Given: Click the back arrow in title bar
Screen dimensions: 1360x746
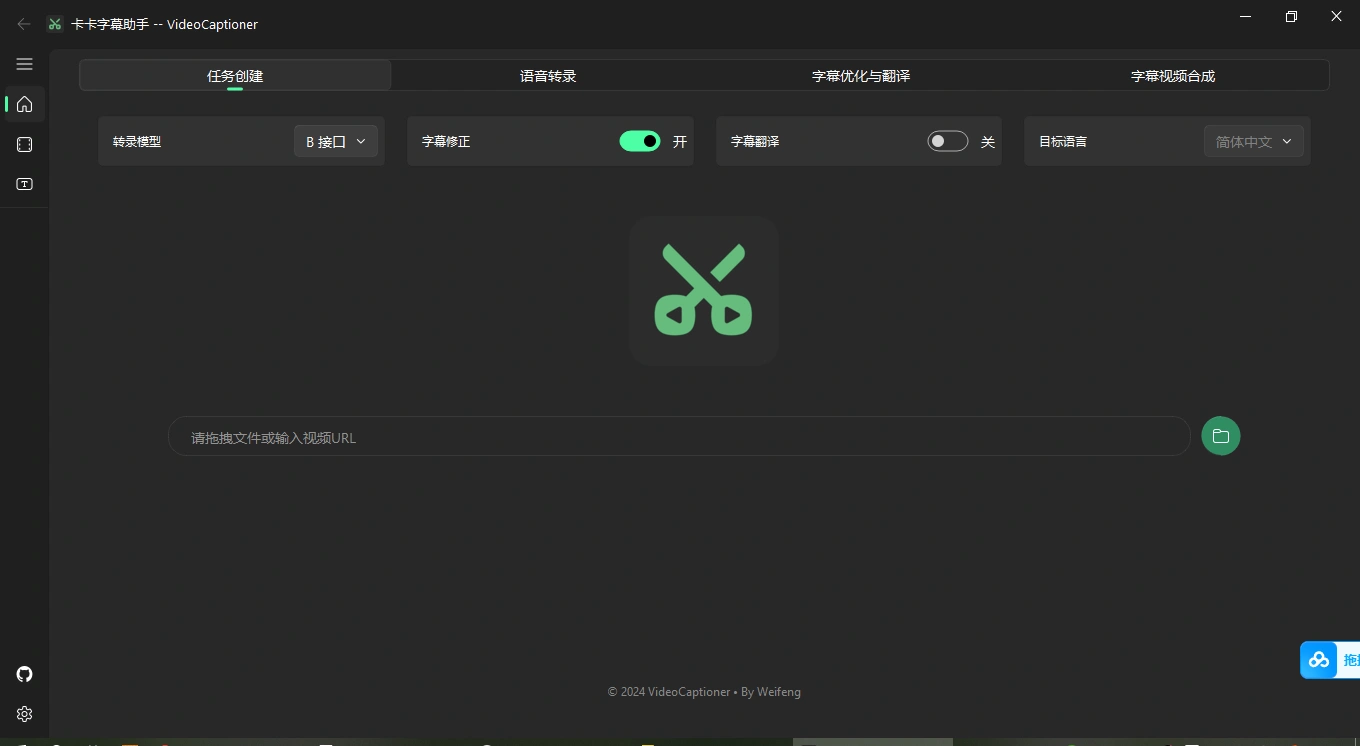Looking at the screenshot, I should pos(24,24).
